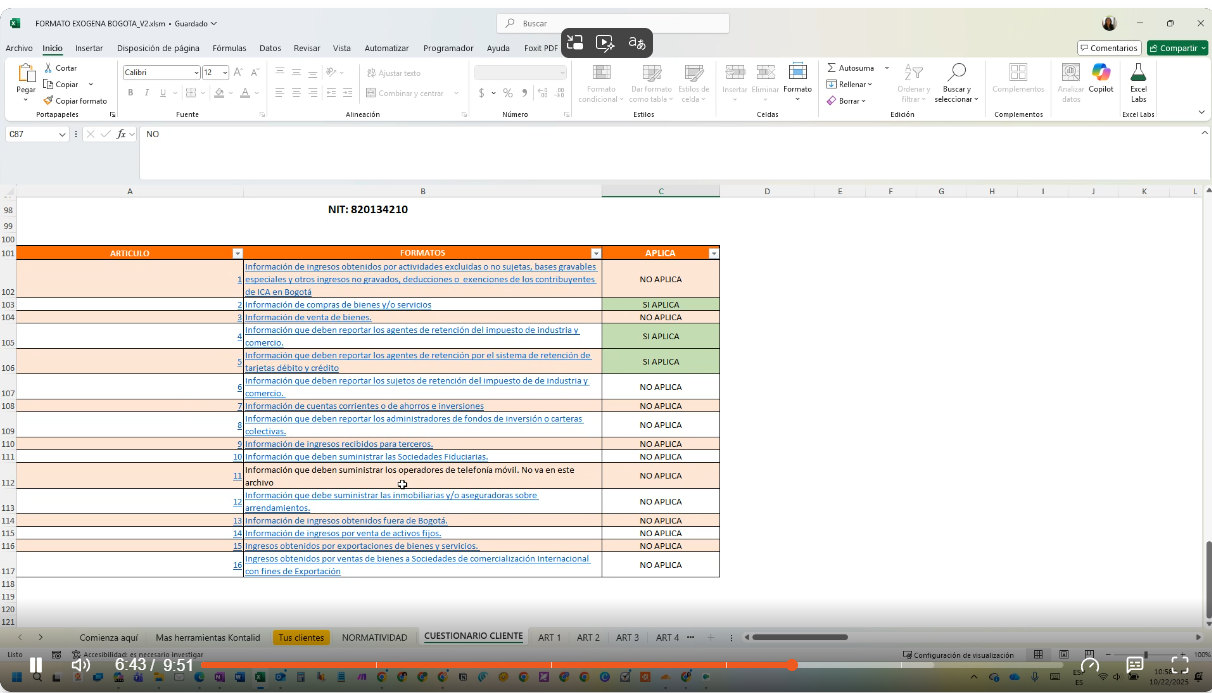Open the APLICA column filter dropdown
1212x693 pixels.
[713, 254]
